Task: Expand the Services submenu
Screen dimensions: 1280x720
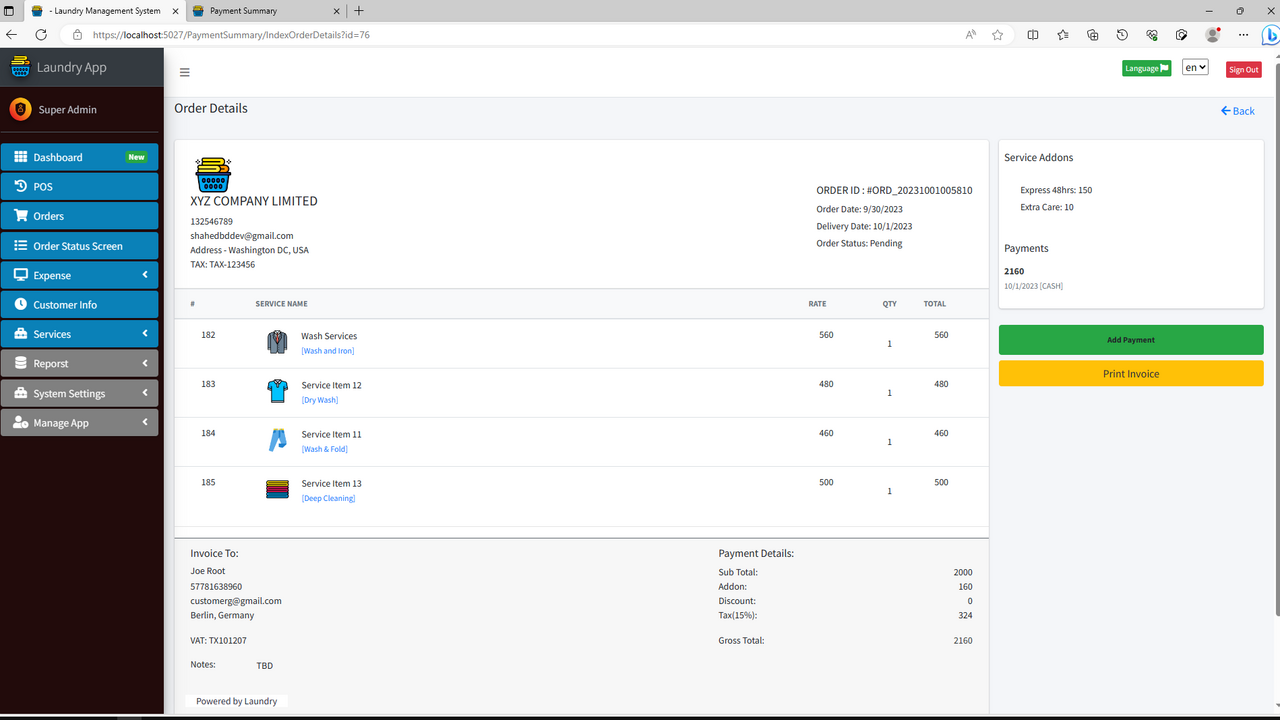Action: tap(80, 333)
